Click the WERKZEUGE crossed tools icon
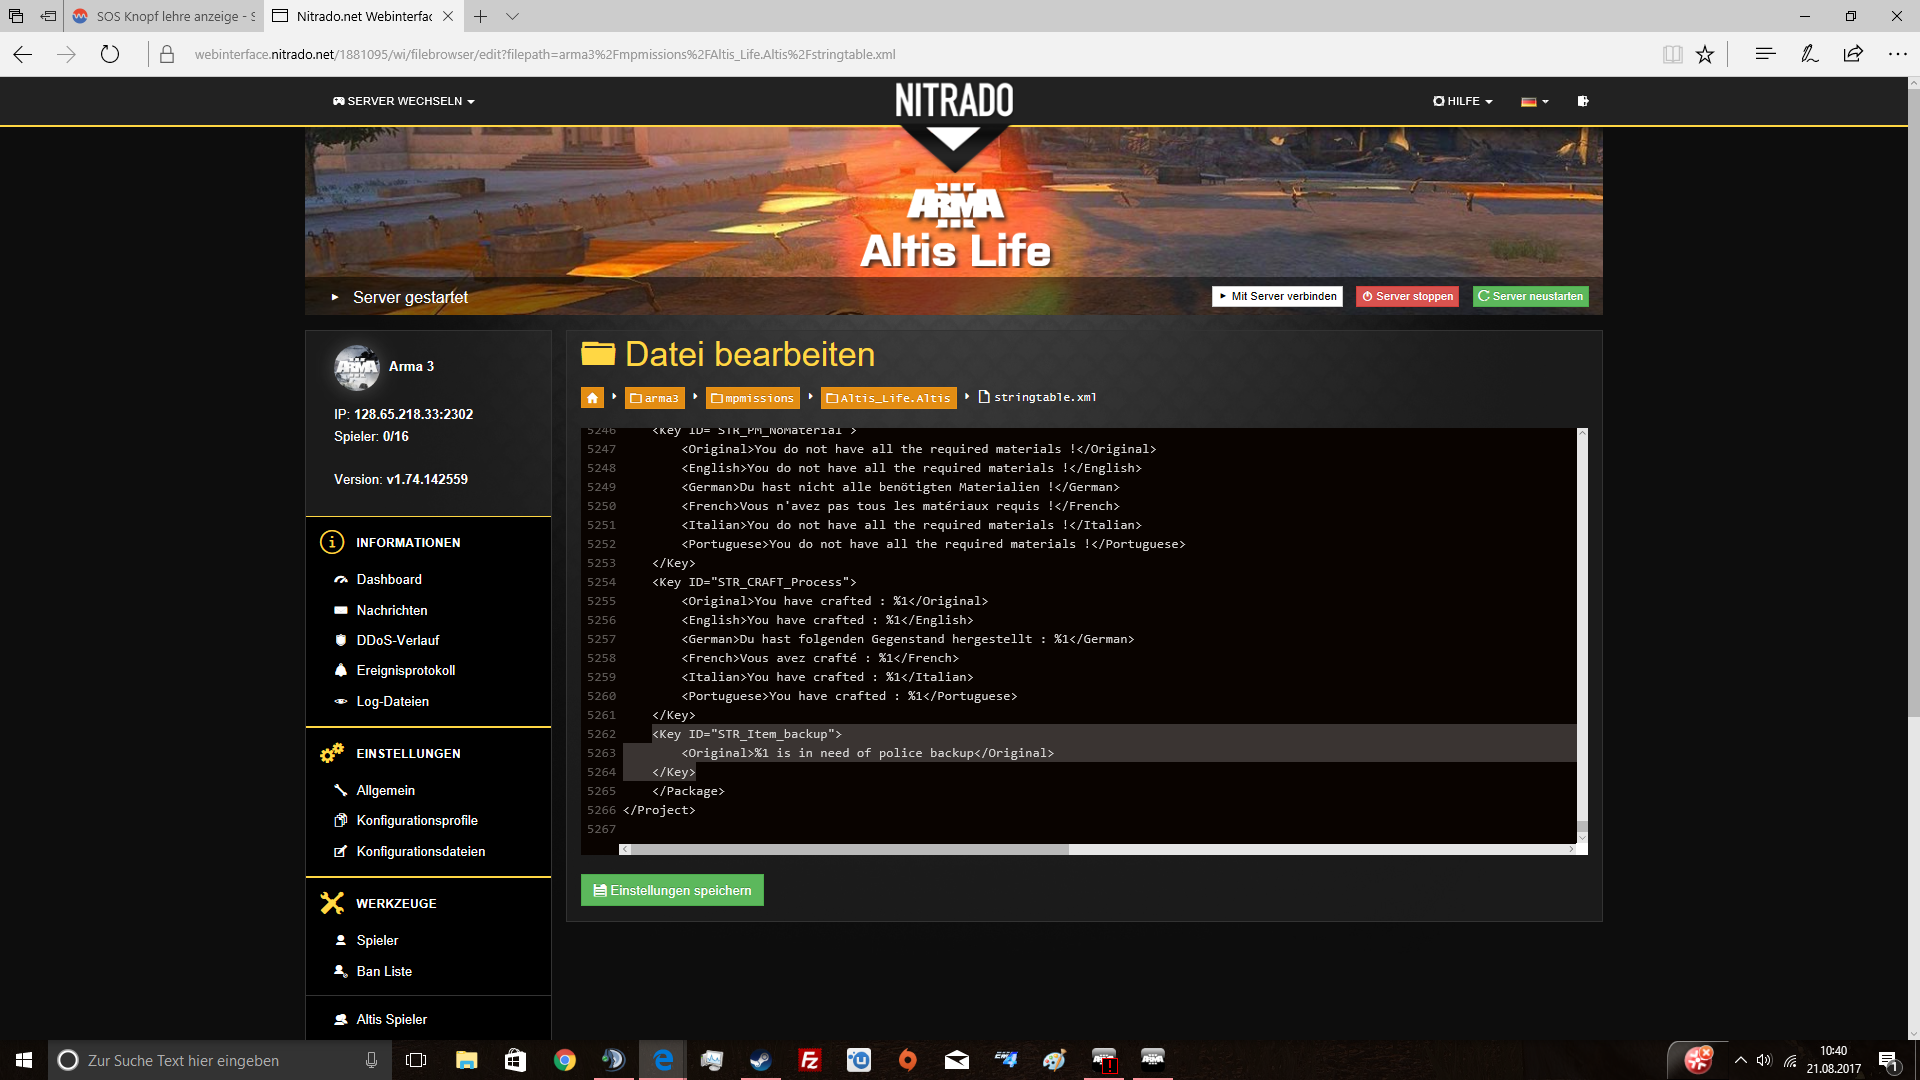This screenshot has width=1920, height=1080. point(332,903)
